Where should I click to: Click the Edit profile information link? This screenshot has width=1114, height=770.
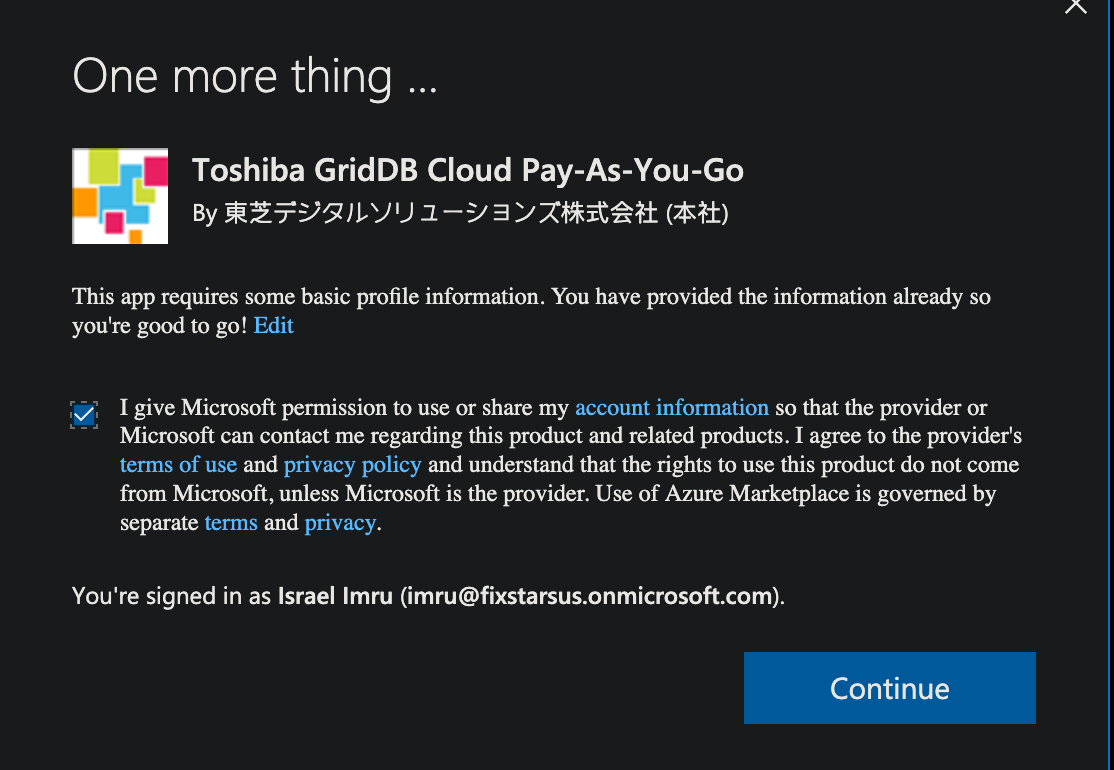[273, 326]
